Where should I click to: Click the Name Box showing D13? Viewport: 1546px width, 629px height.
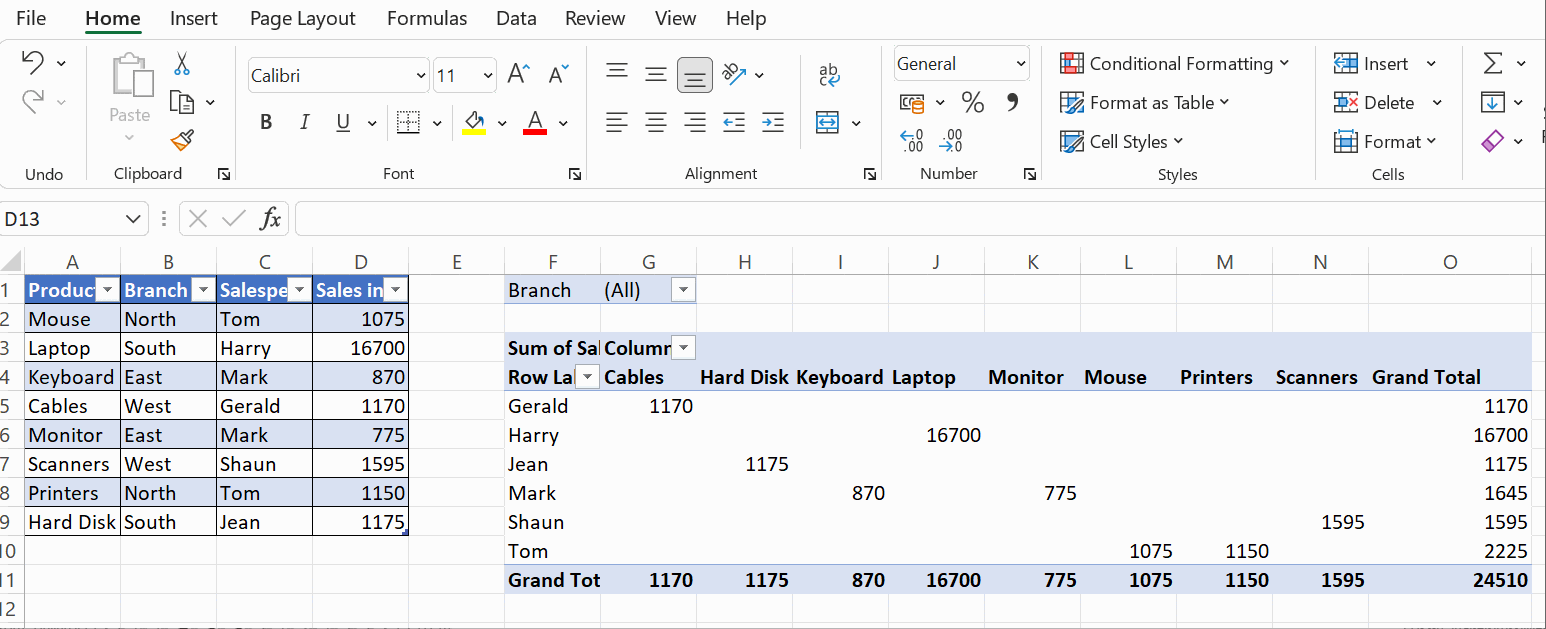pyautogui.click(x=60, y=217)
